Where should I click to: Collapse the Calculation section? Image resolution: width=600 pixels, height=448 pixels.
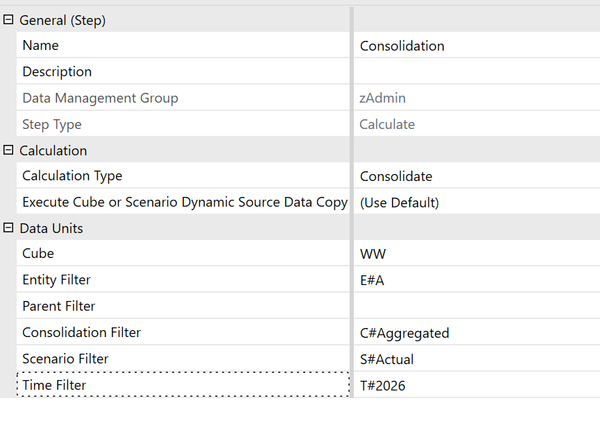[9, 150]
